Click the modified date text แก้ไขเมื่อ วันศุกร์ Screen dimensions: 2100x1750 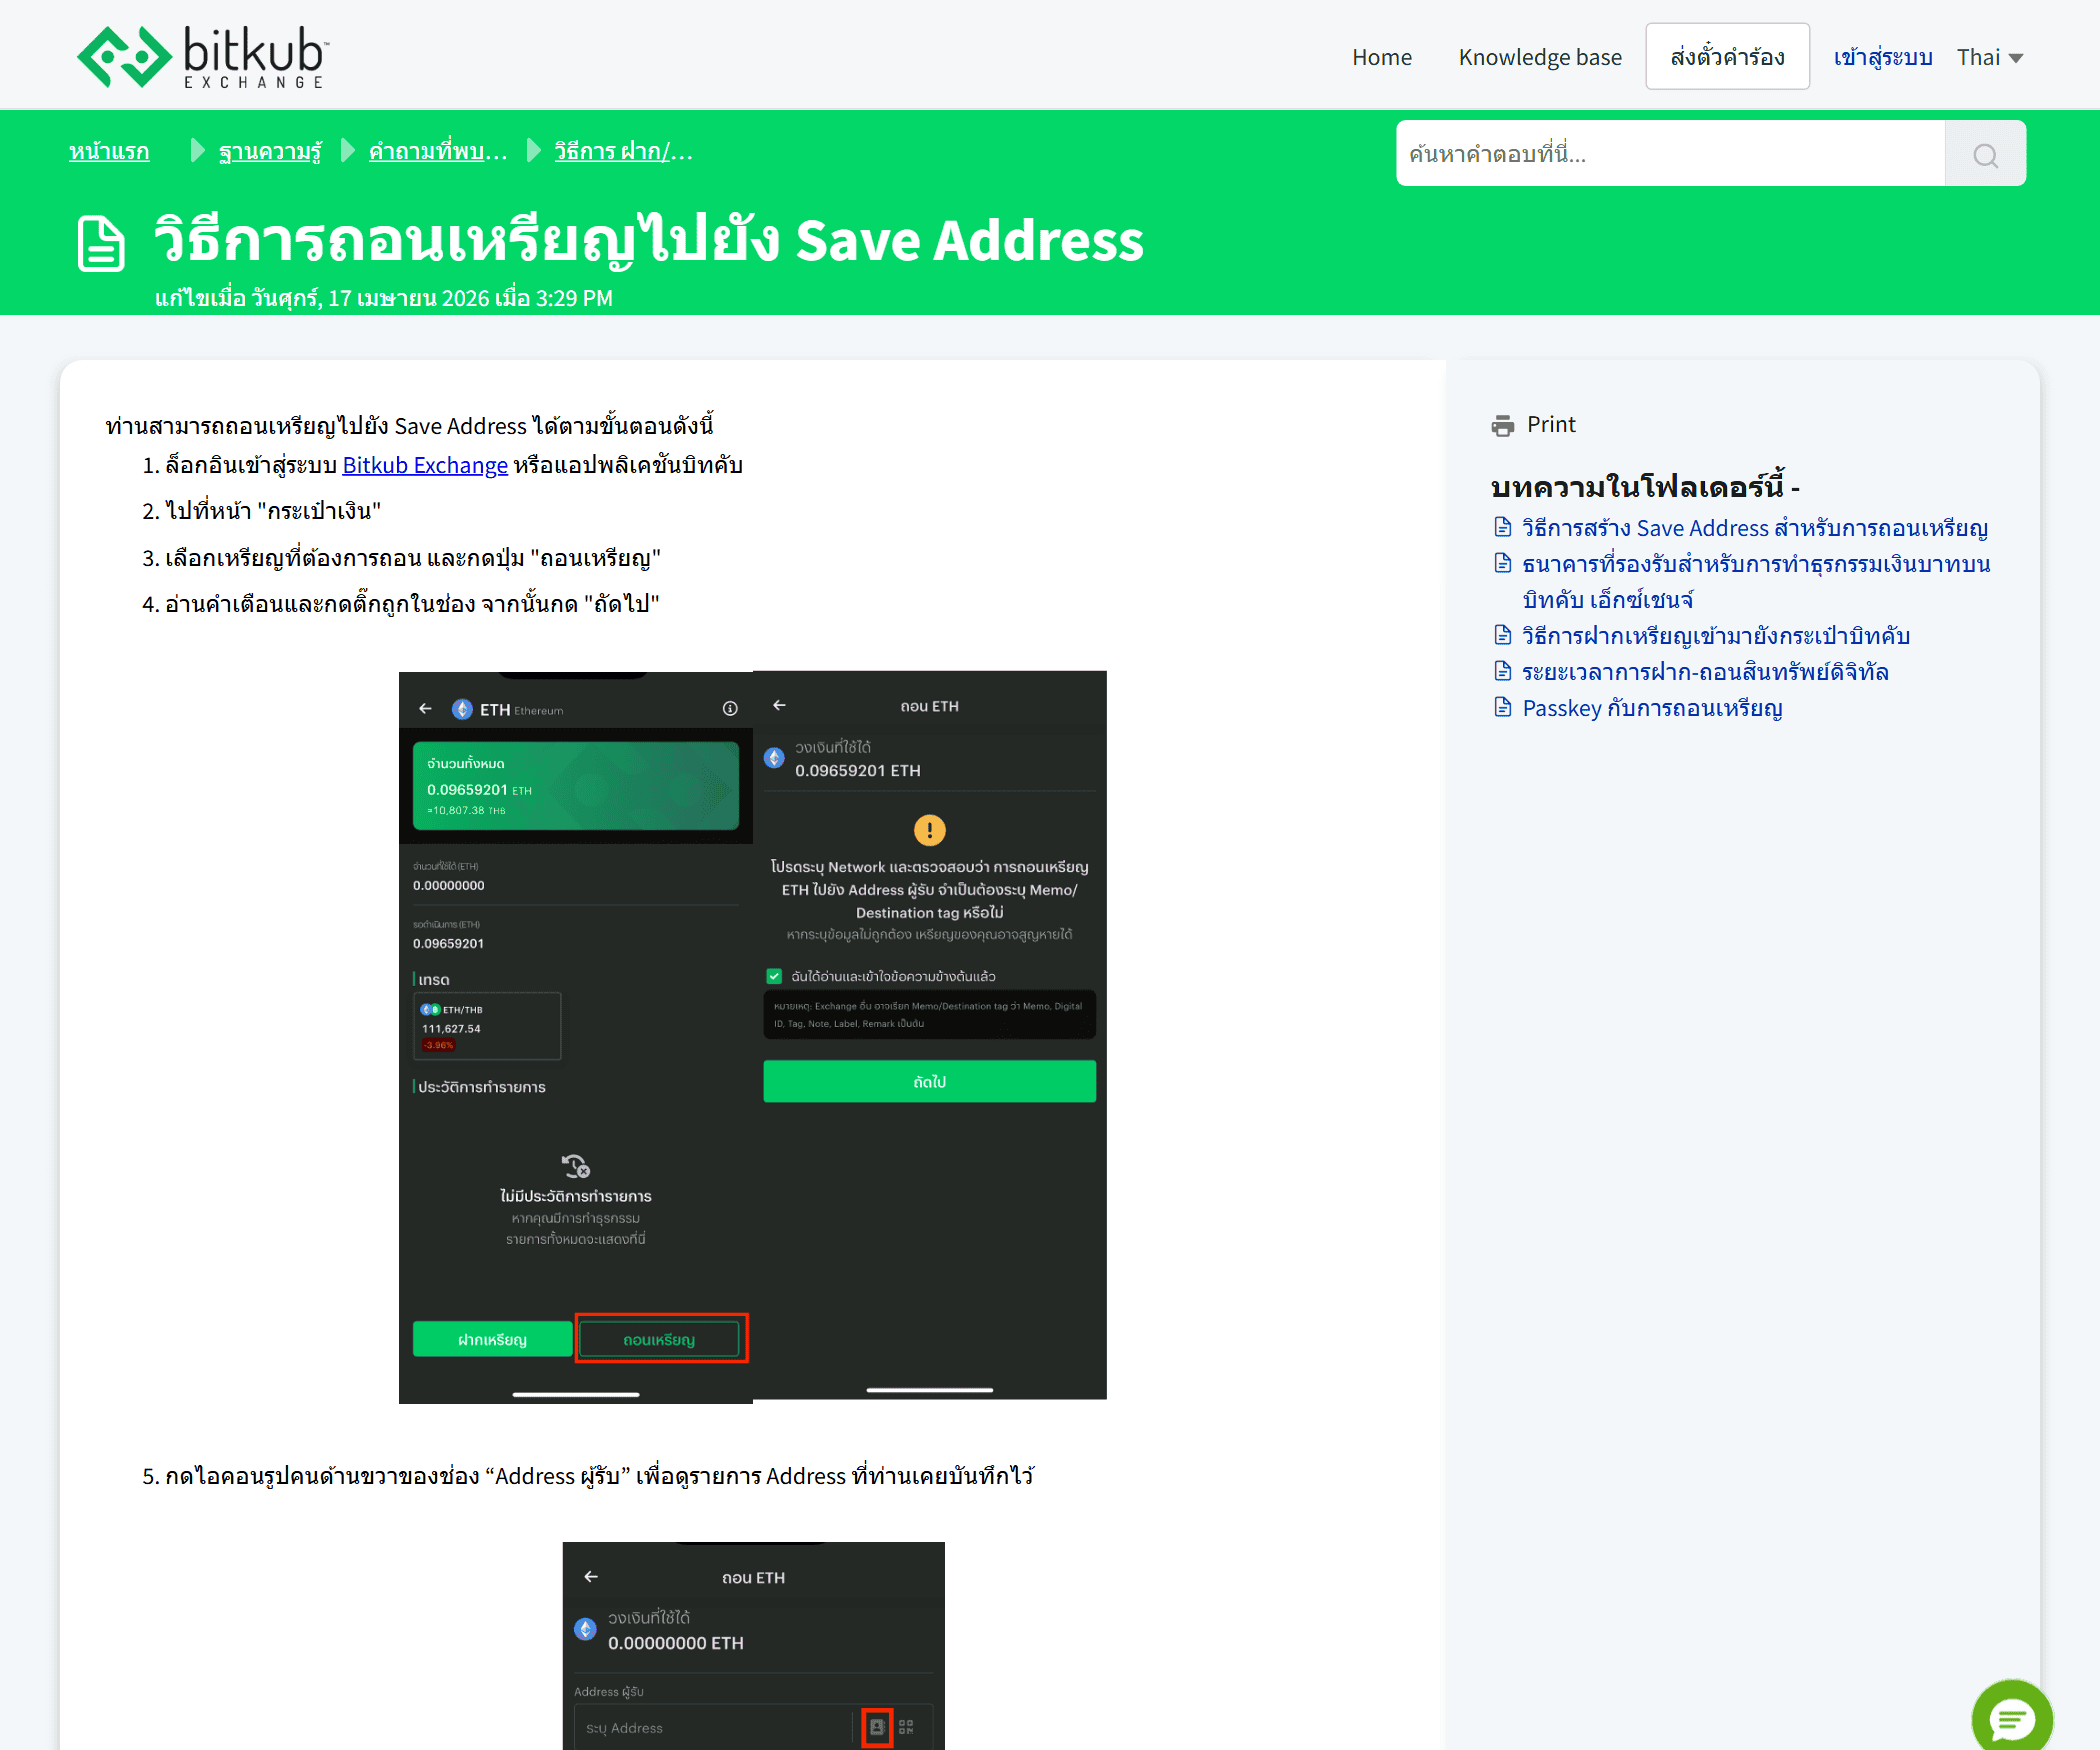(x=384, y=298)
